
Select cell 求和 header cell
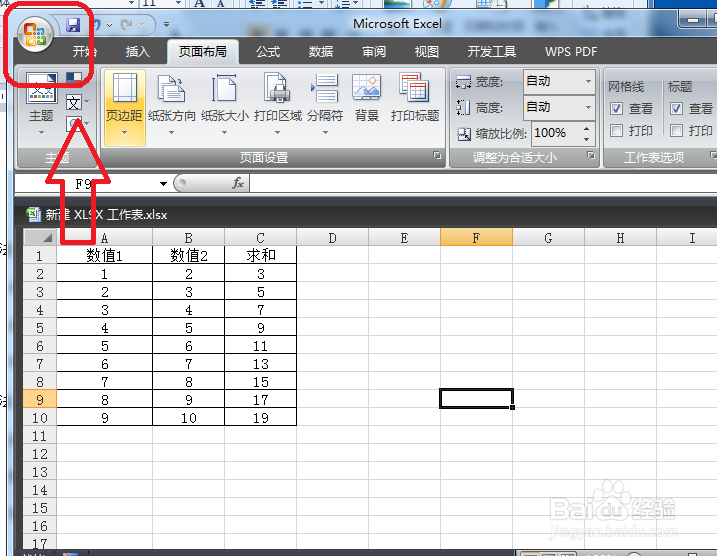(x=261, y=255)
